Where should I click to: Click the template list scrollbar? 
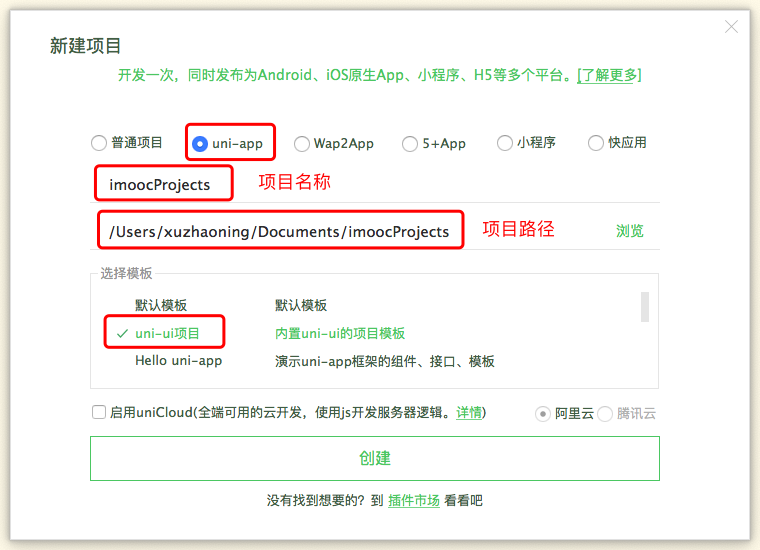645,307
